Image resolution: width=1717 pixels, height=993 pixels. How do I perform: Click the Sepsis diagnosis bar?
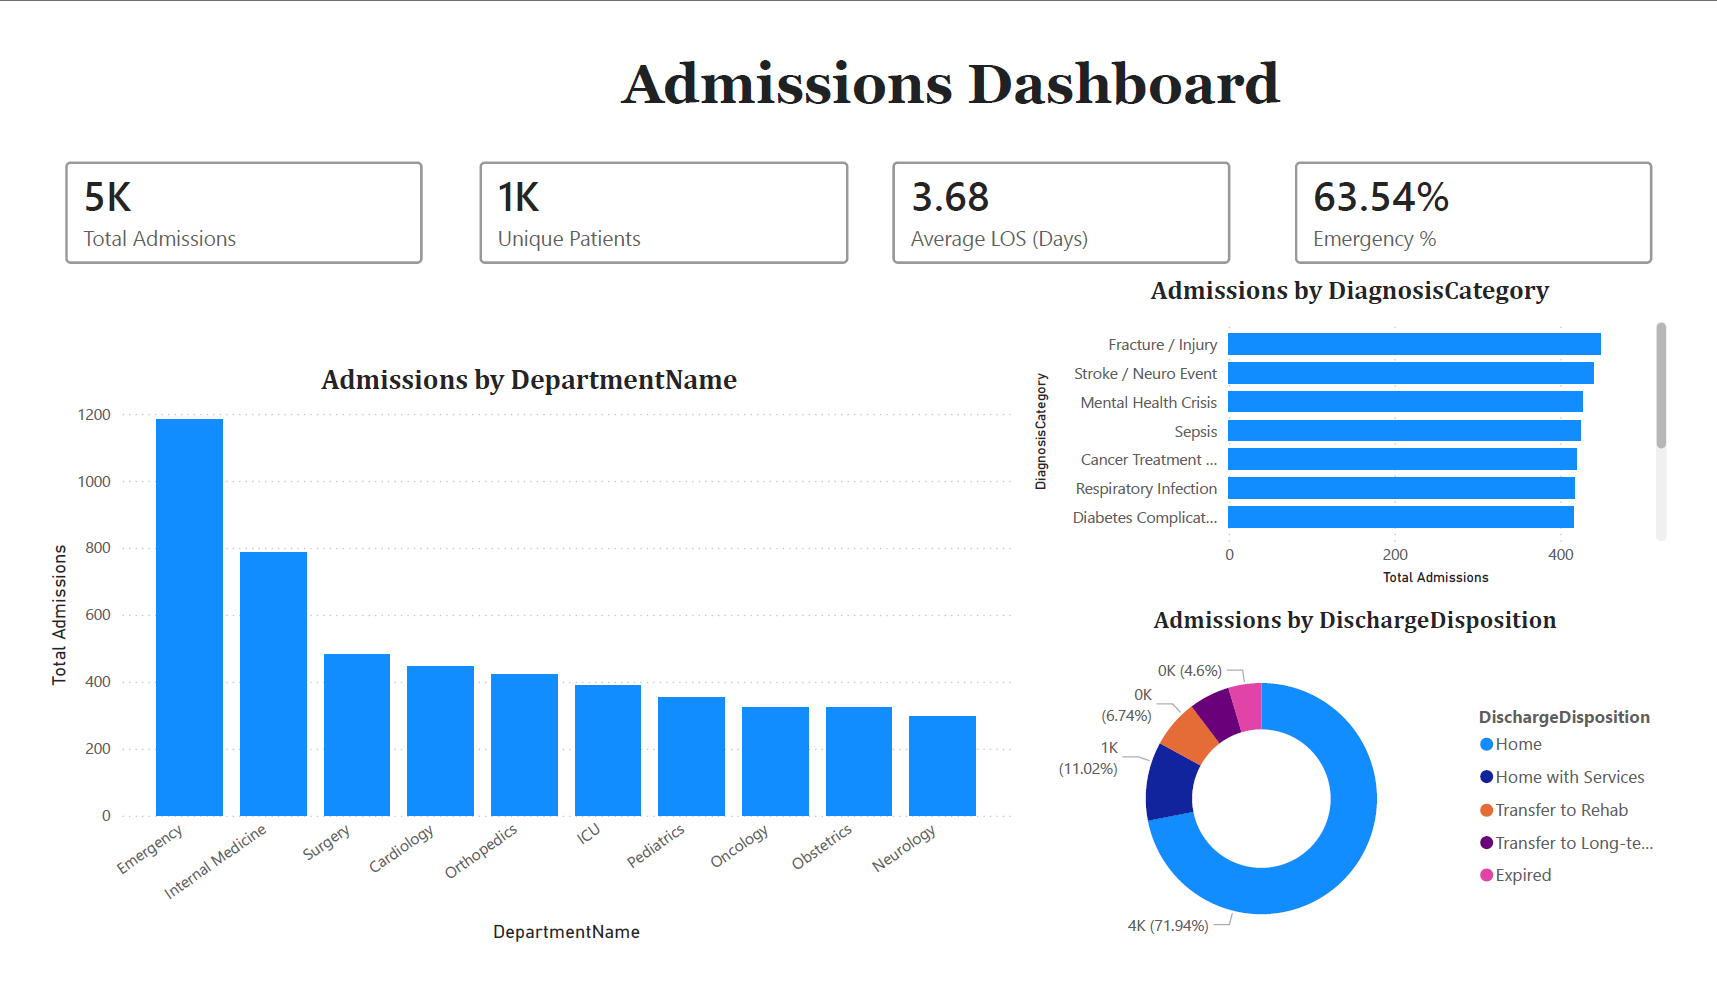pyautogui.click(x=1404, y=431)
